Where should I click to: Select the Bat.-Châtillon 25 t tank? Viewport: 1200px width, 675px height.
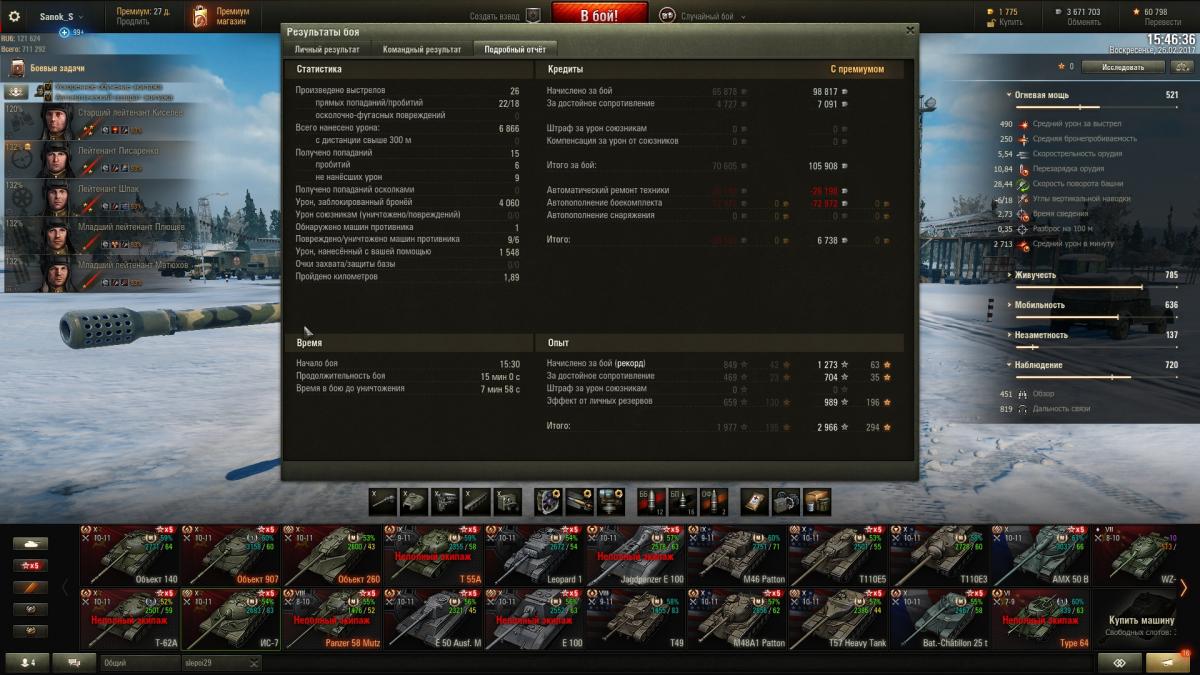tap(939, 619)
